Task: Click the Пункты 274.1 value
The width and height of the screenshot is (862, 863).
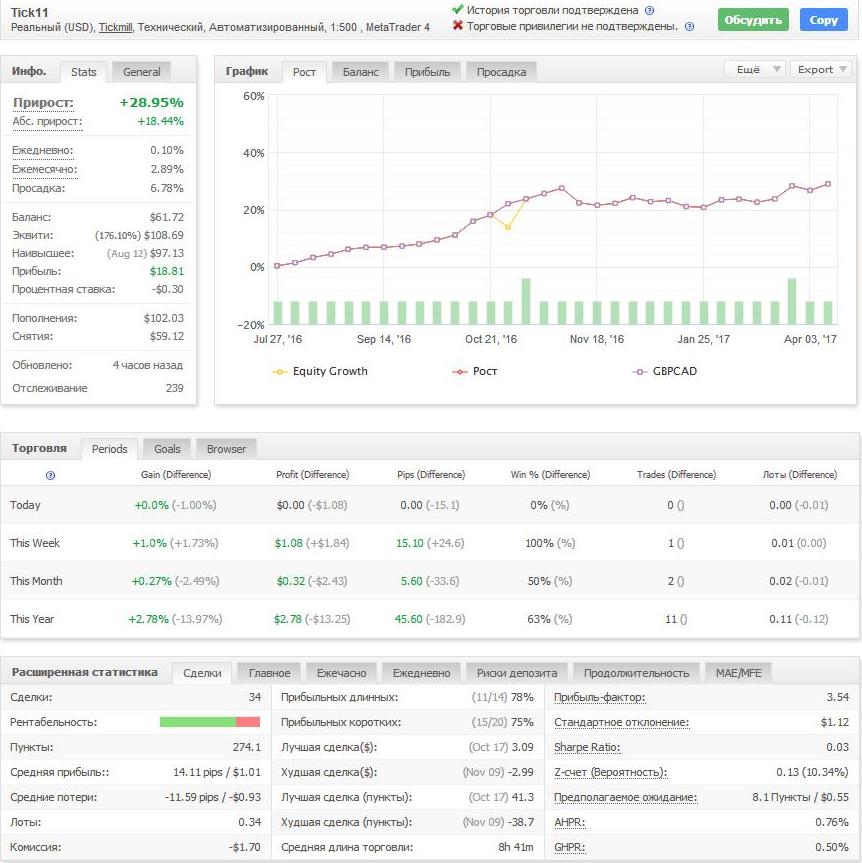Action: click(x=247, y=747)
